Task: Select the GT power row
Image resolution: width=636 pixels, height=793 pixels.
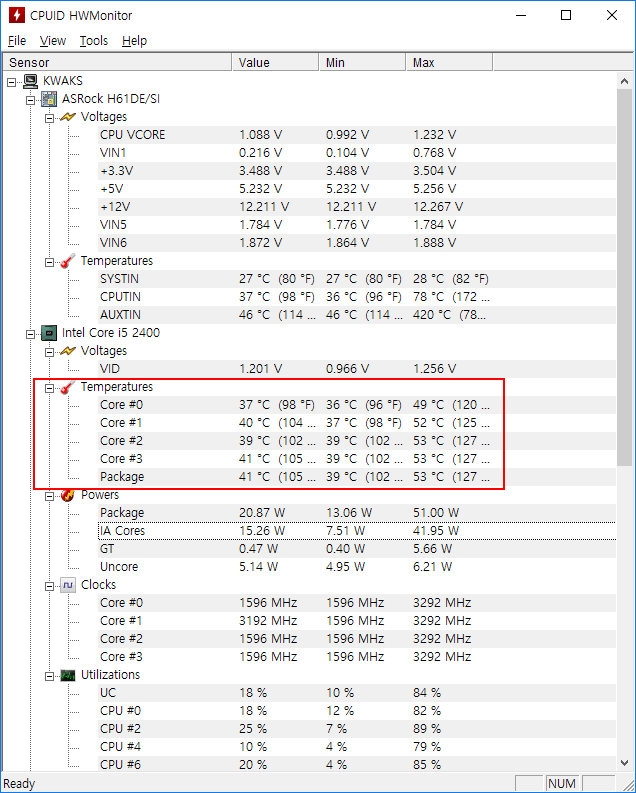Action: (357, 549)
